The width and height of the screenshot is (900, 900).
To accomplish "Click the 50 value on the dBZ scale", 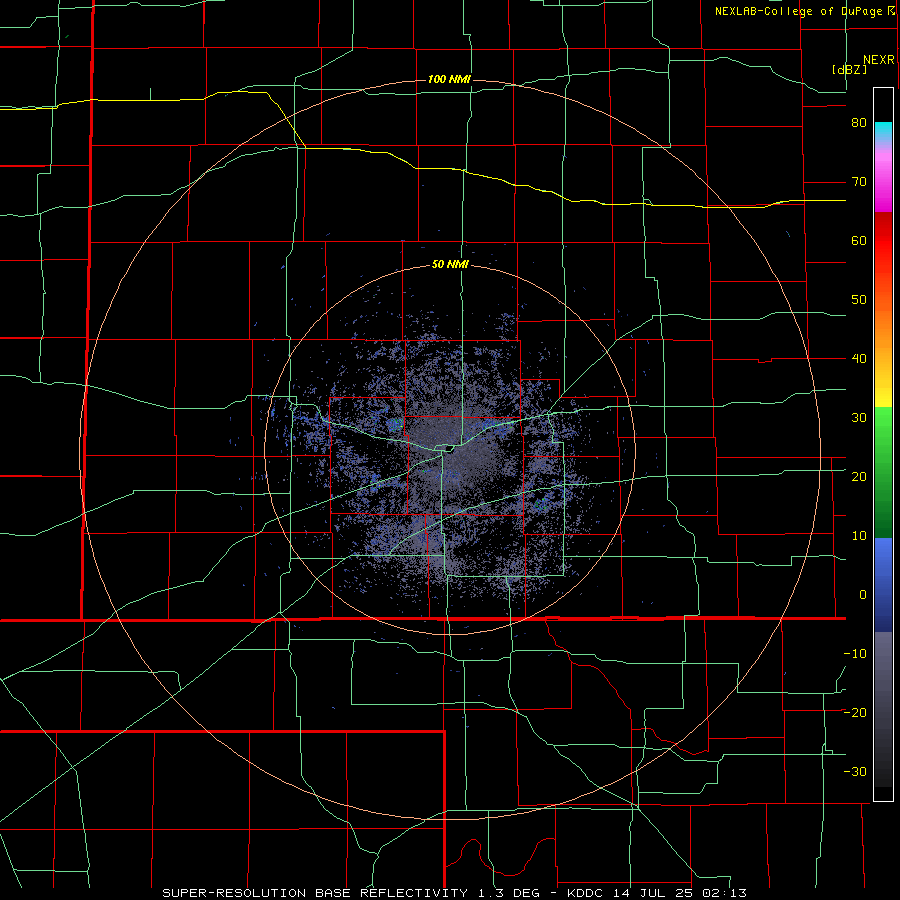I will tap(859, 300).
